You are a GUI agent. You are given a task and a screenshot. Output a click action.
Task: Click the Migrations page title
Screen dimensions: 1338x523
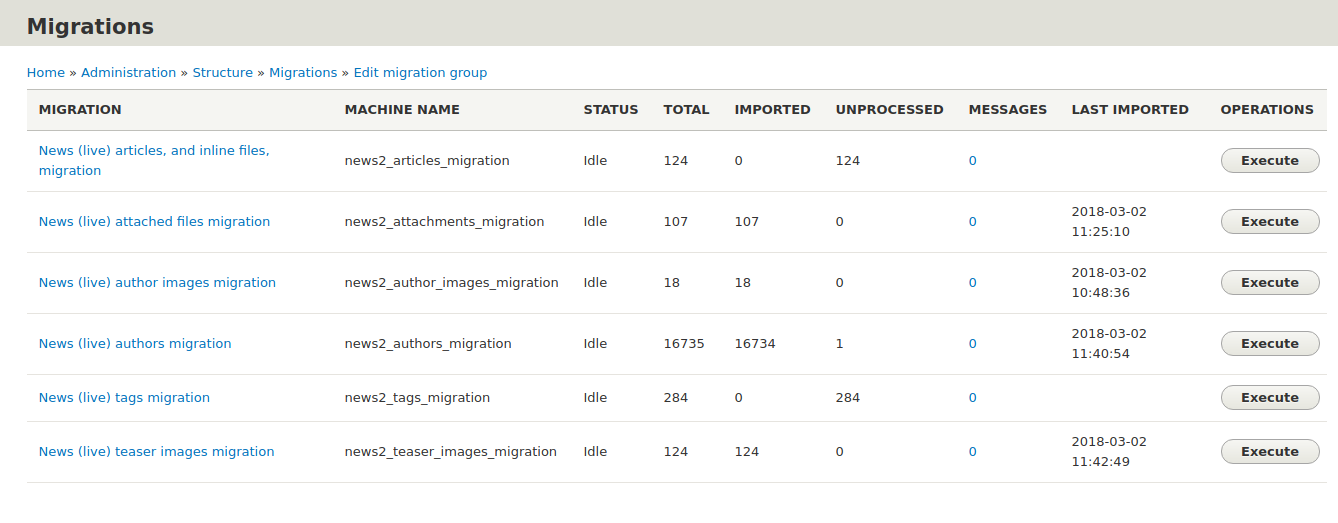click(90, 27)
